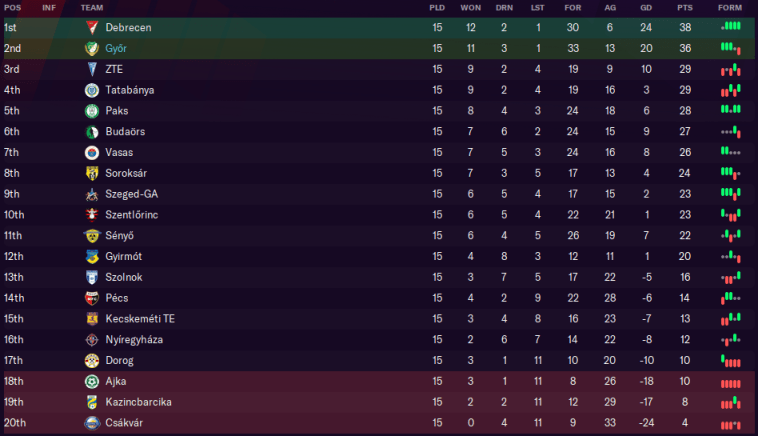
Task: Click Debrecen's recent form bars
Action: tap(730, 27)
